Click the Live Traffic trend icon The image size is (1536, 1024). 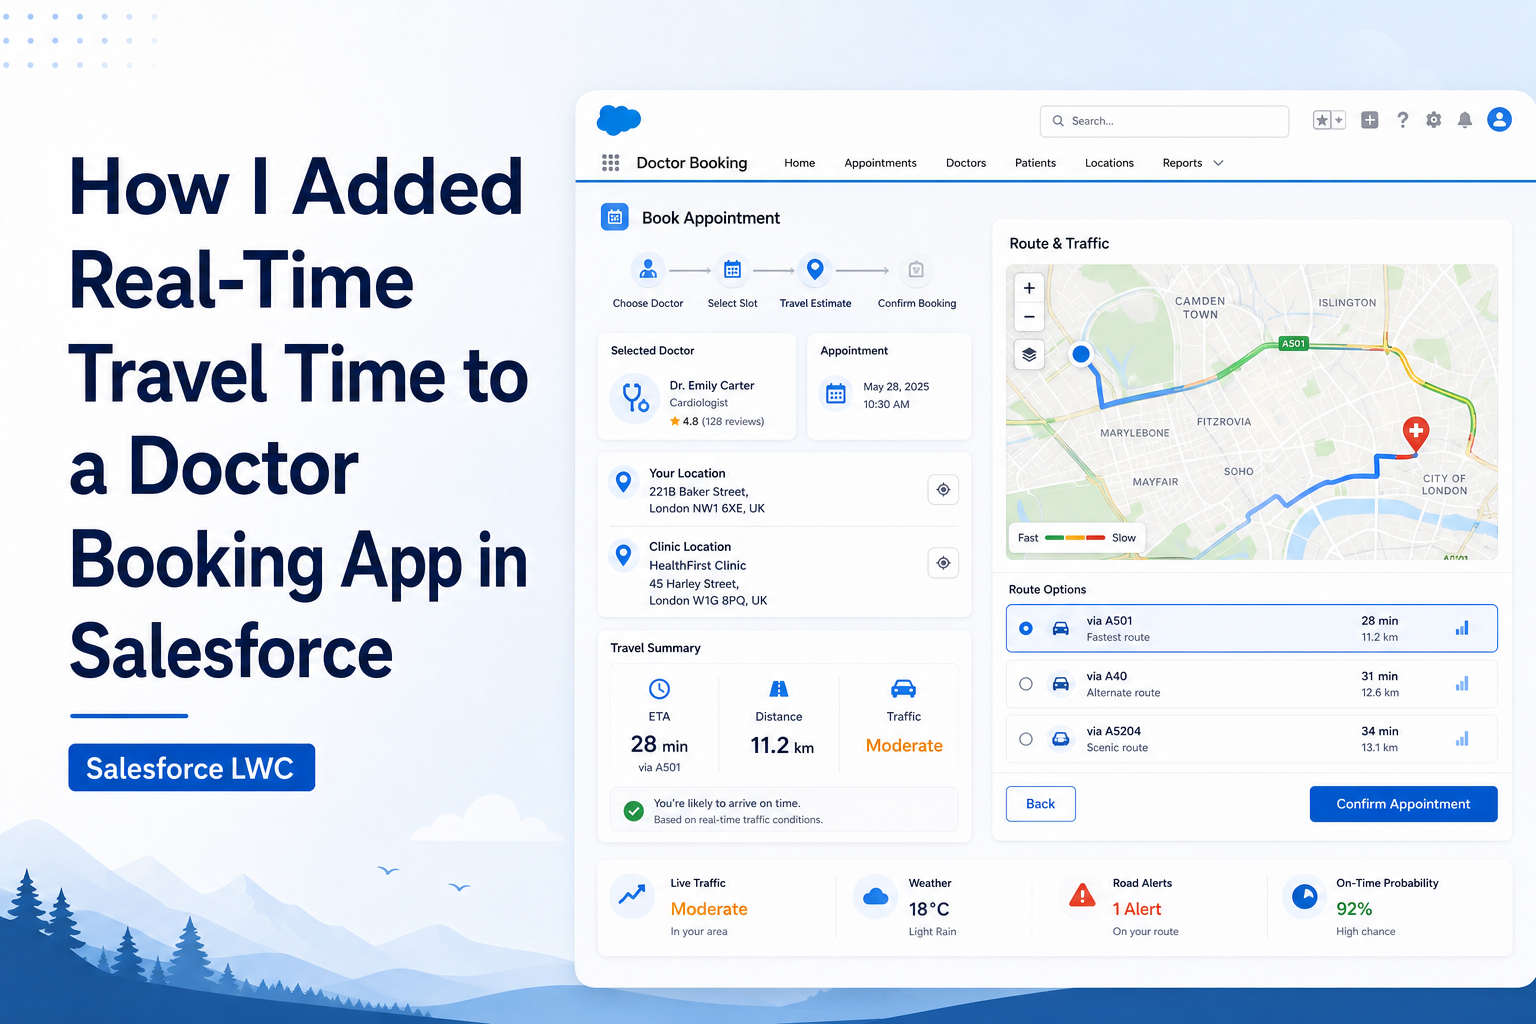[633, 896]
